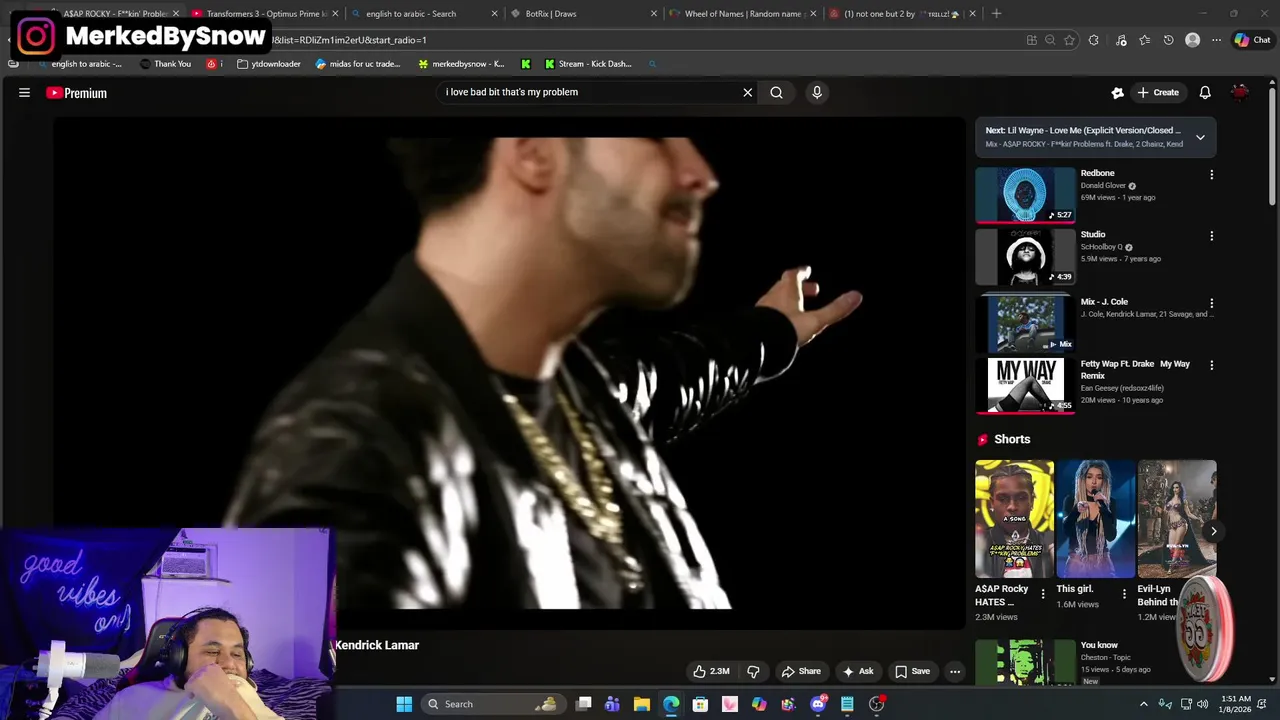Start voice search with microphone icon
Viewport: 1280px width, 720px height.
[817, 92]
